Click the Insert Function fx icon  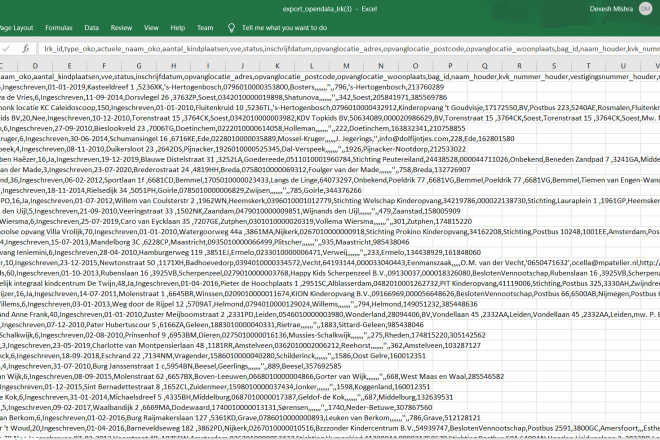click(x=26, y=49)
